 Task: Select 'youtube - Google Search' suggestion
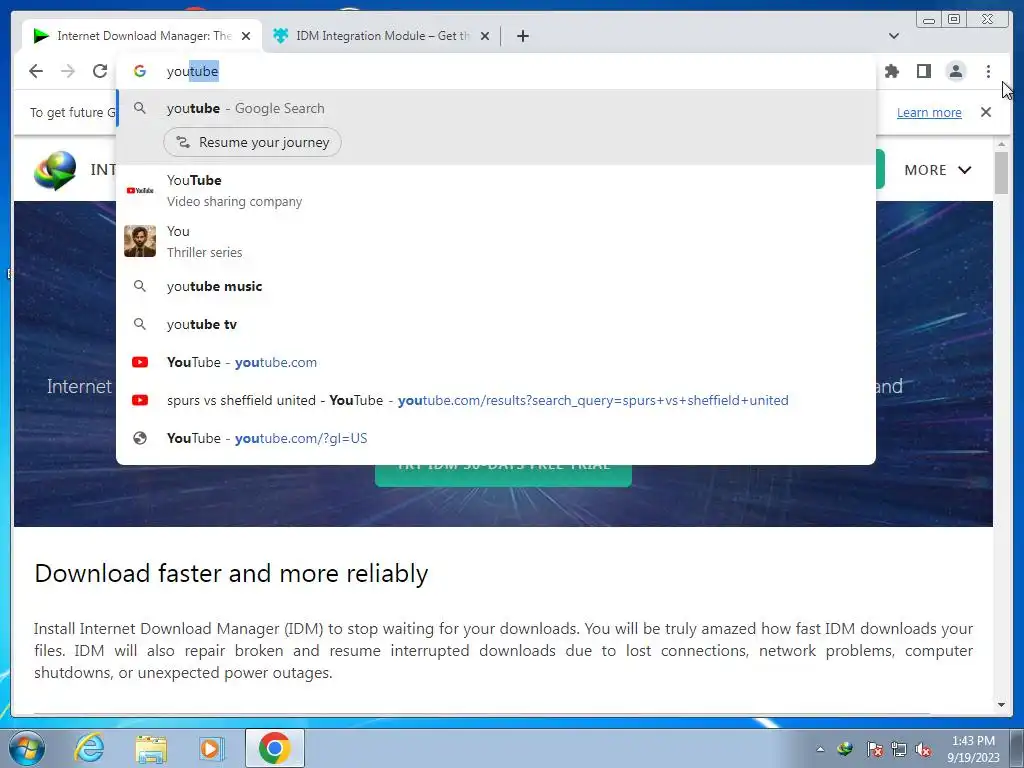496,108
